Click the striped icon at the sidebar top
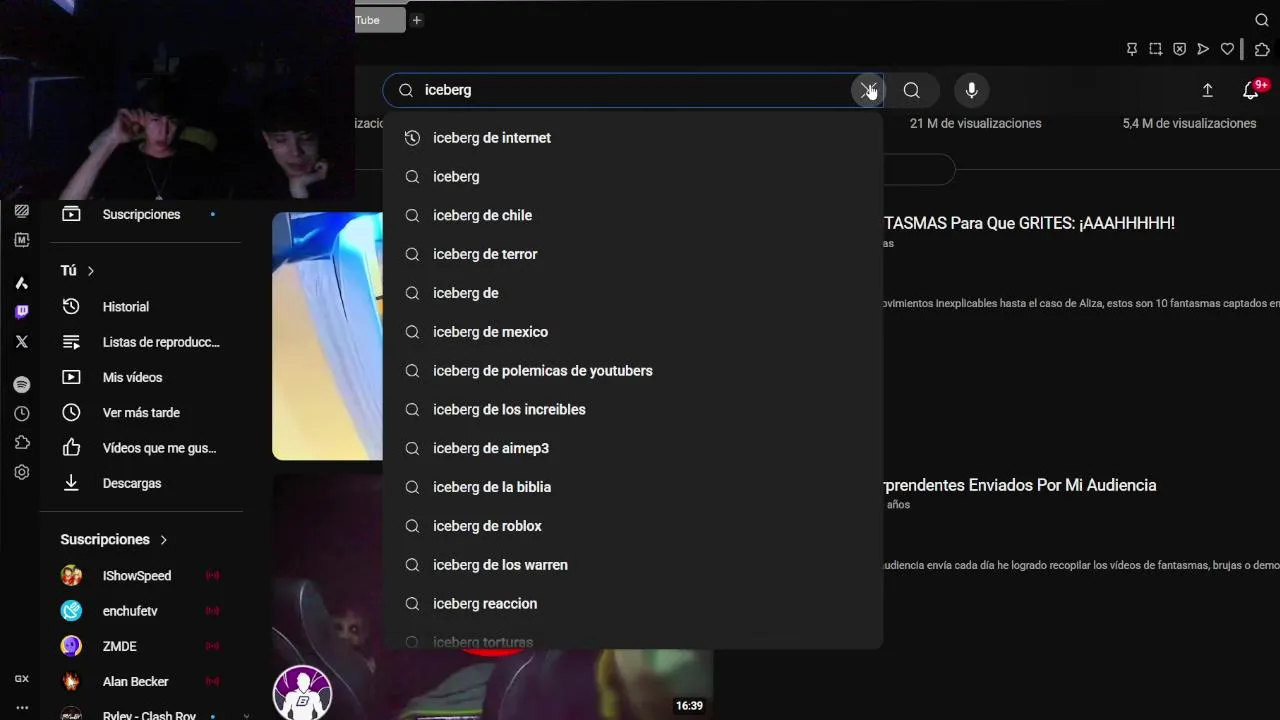The height and width of the screenshot is (720, 1280). [22, 211]
